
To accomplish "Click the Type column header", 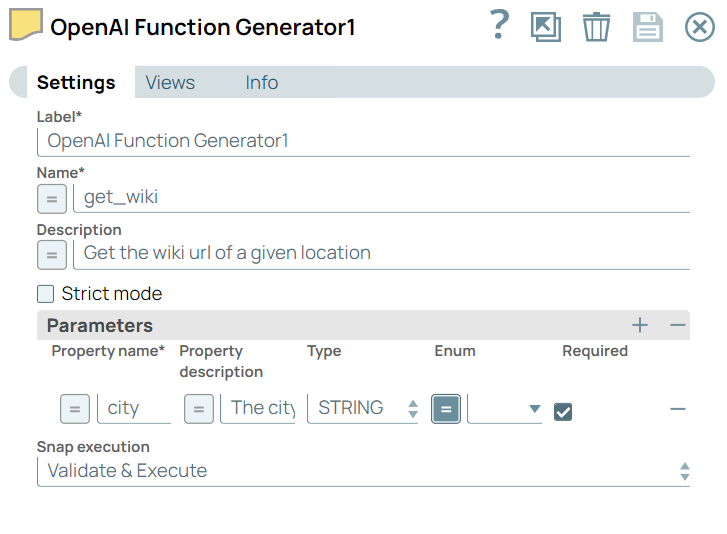I will click(324, 351).
